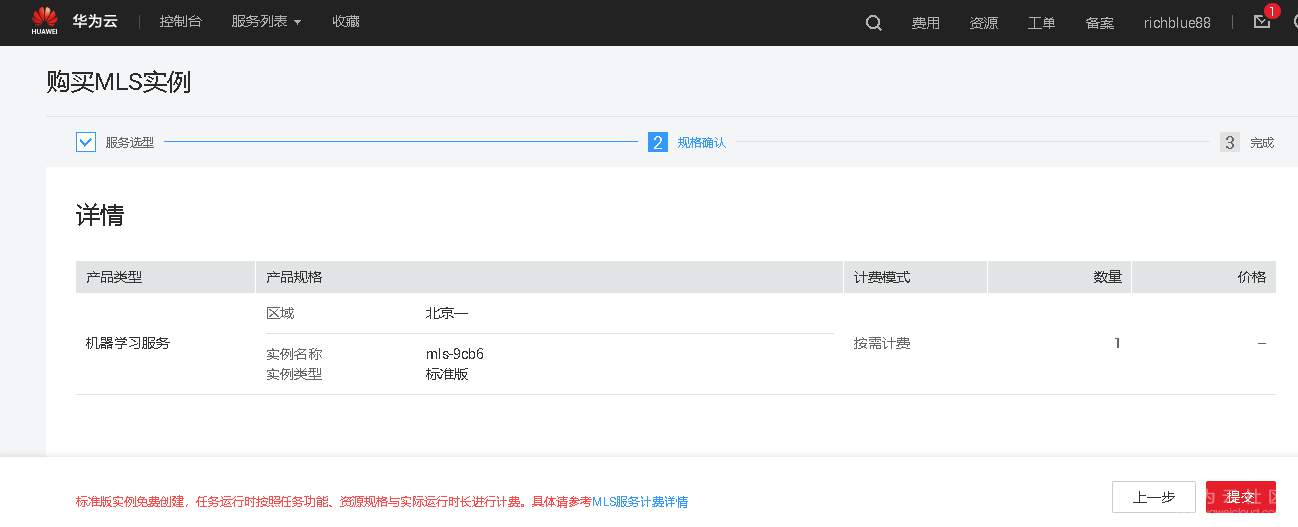Open the MLS服务计费详情 link

(640, 502)
